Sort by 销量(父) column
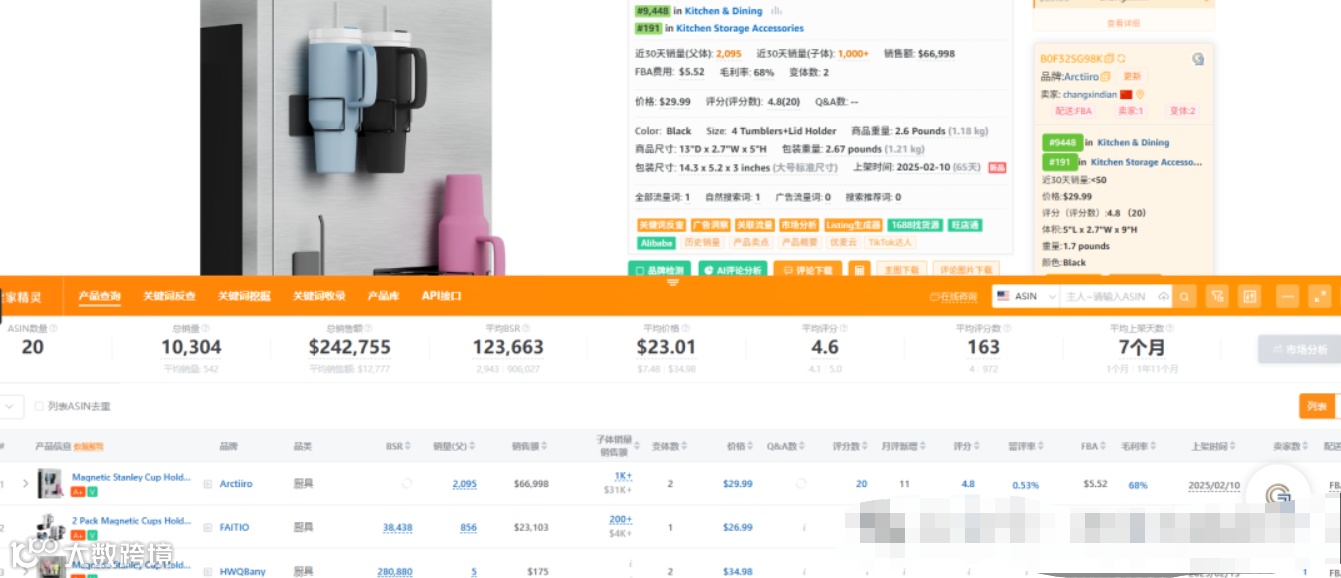1341x578 pixels. click(x=471, y=446)
